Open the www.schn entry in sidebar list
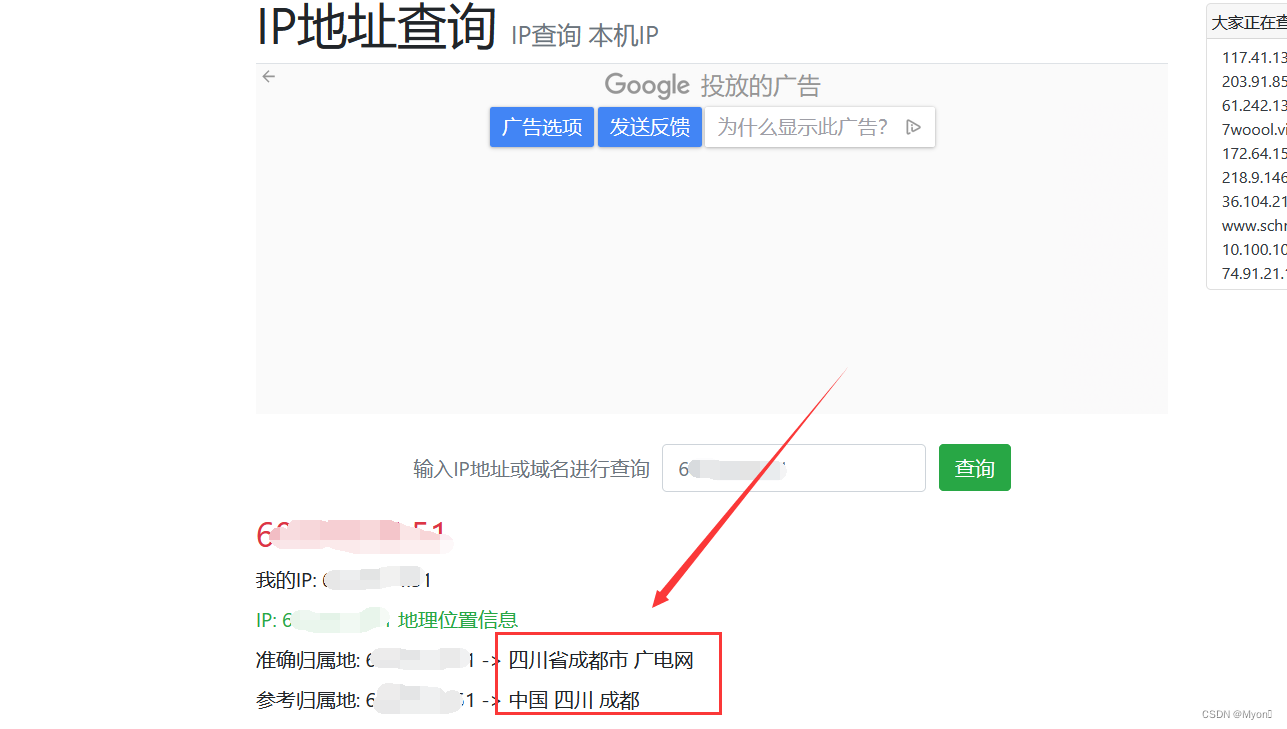This screenshot has height=729, width=1287. point(1254,226)
